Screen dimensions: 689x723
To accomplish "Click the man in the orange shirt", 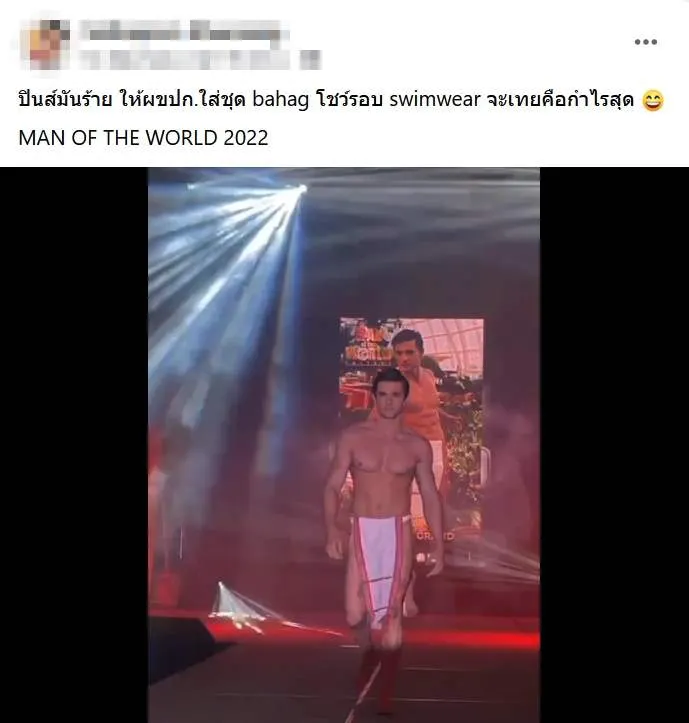I will 421,392.
